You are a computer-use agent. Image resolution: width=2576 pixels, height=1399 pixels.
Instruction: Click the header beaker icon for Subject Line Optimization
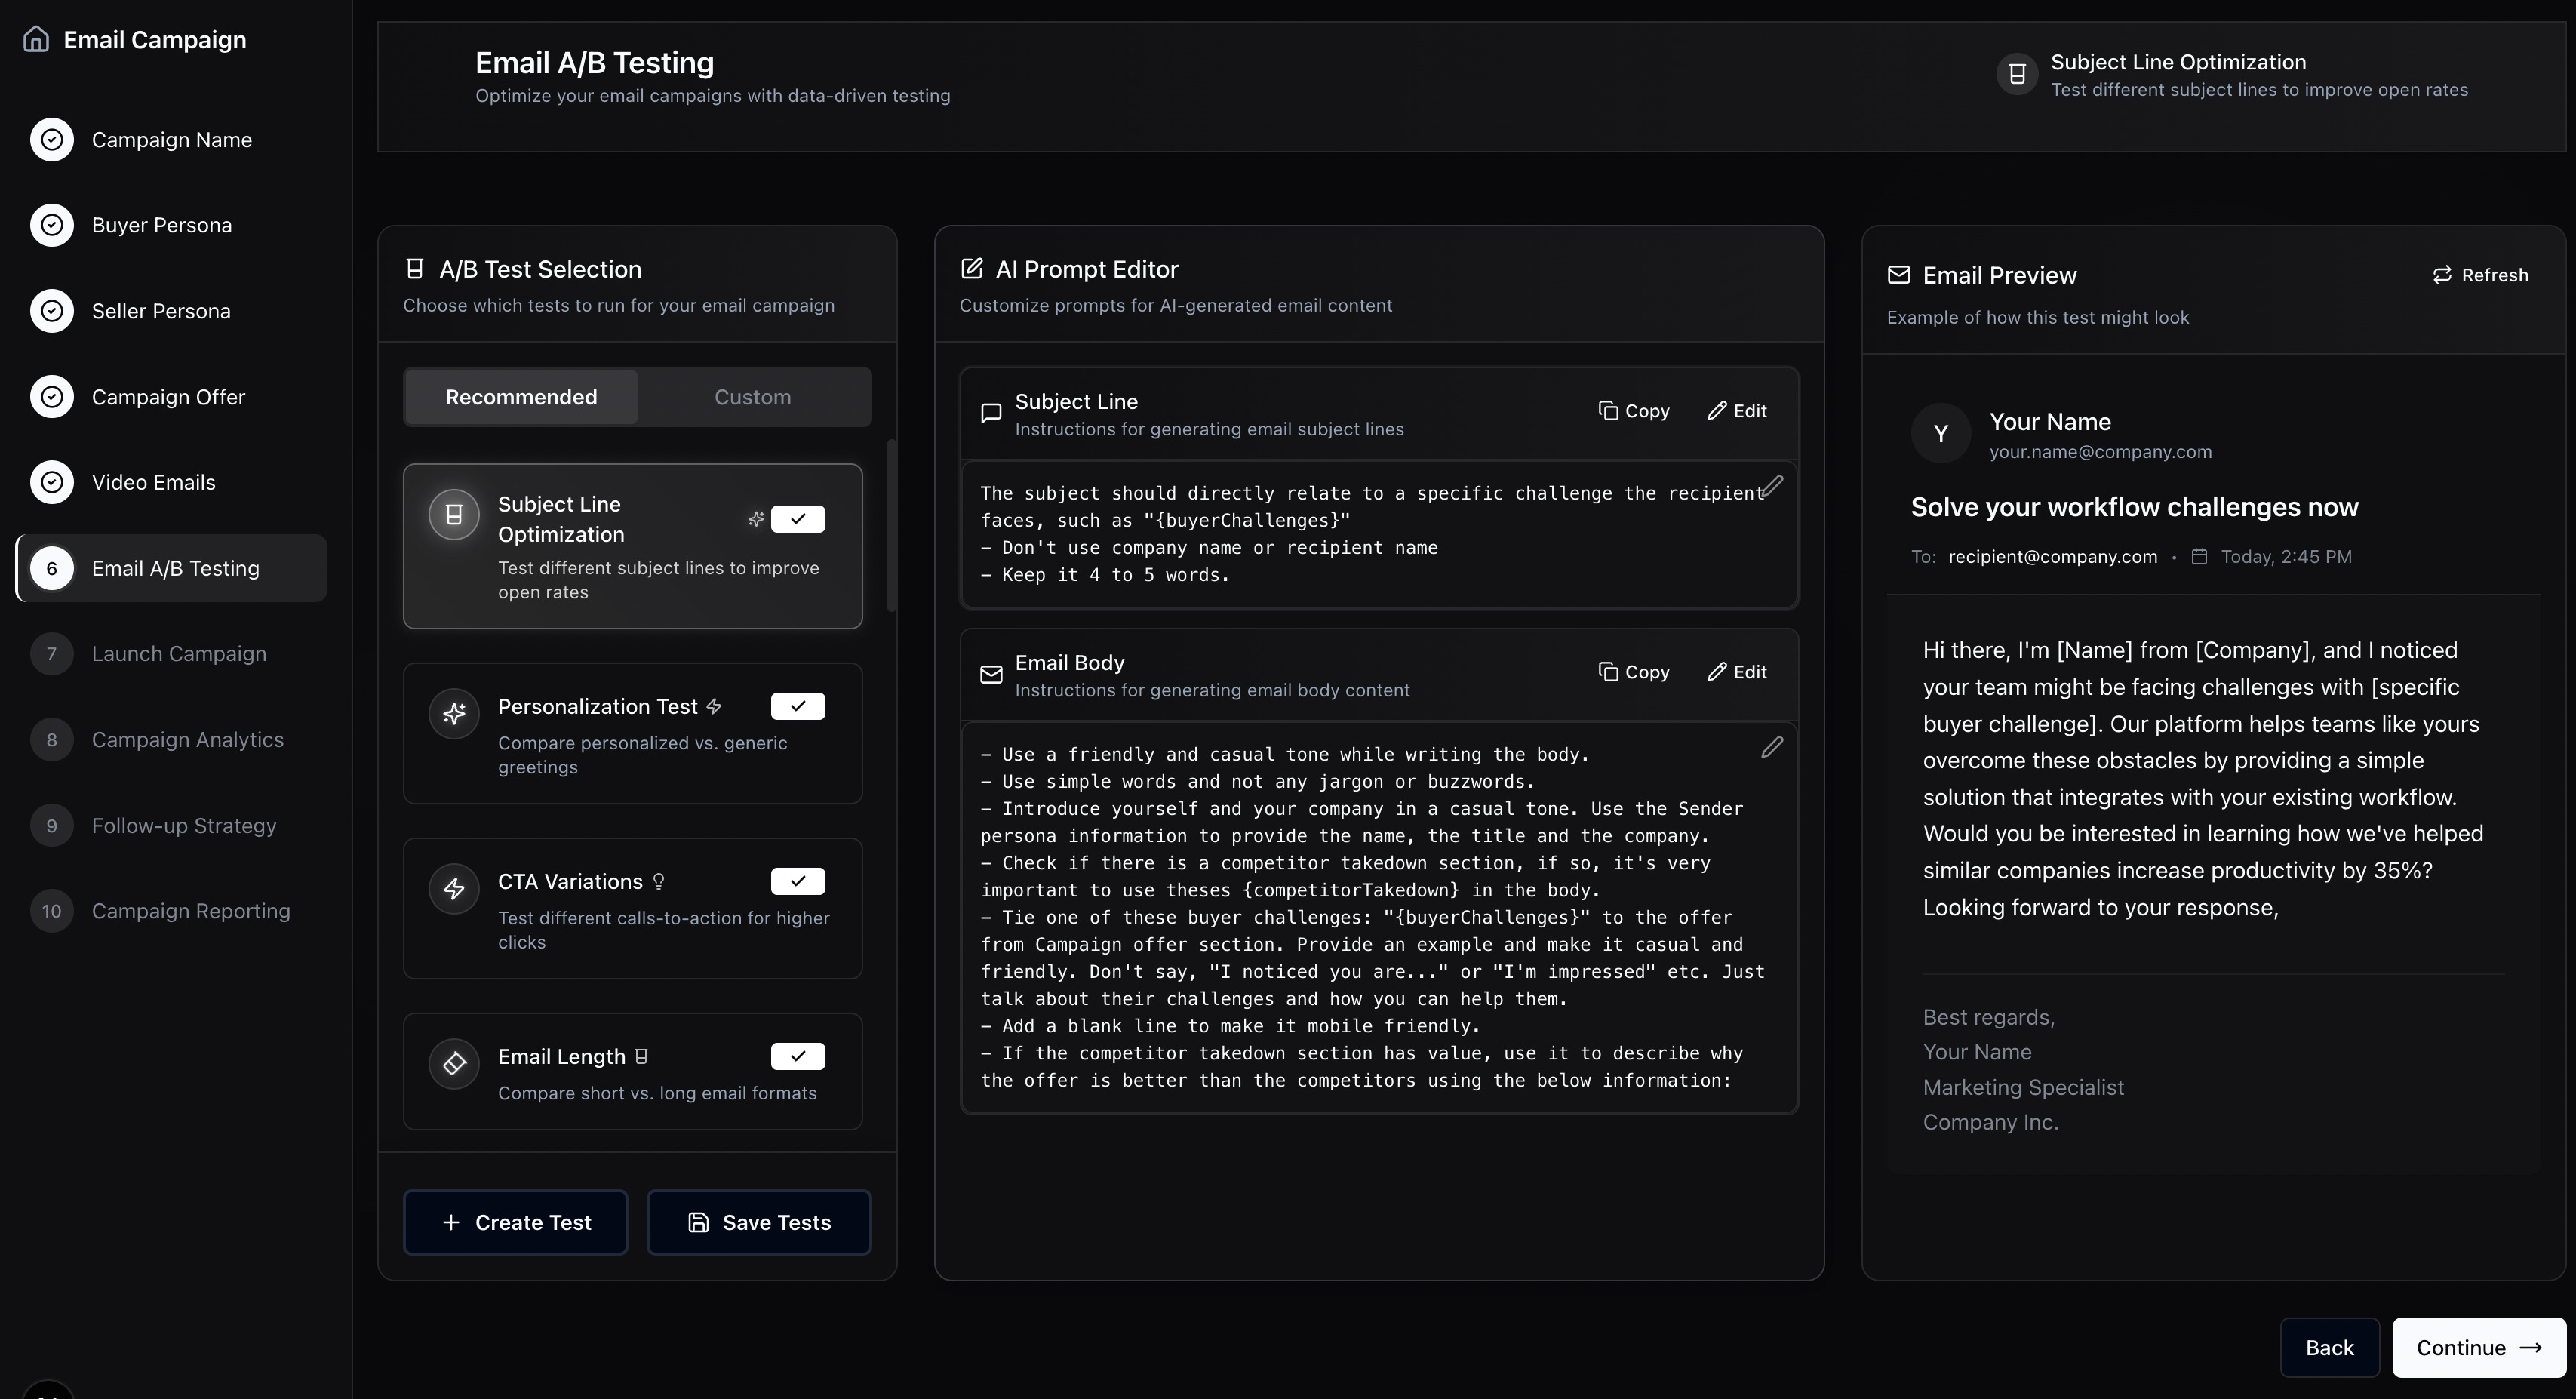click(x=2017, y=74)
